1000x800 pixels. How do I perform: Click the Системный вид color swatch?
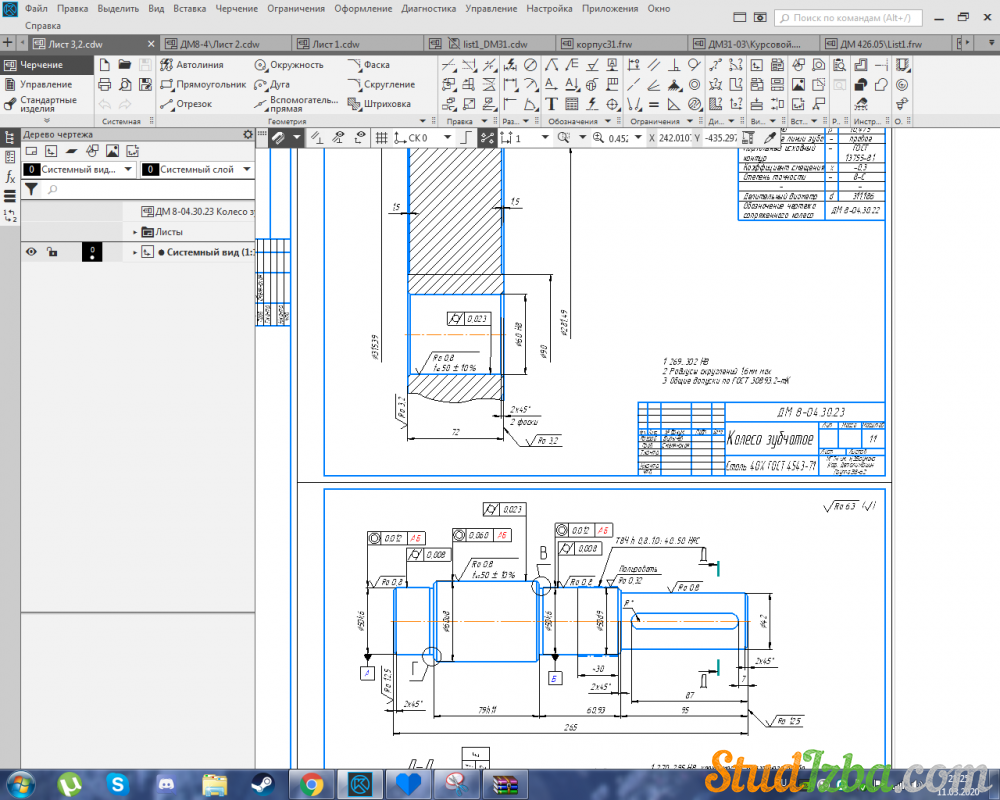[91, 252]
